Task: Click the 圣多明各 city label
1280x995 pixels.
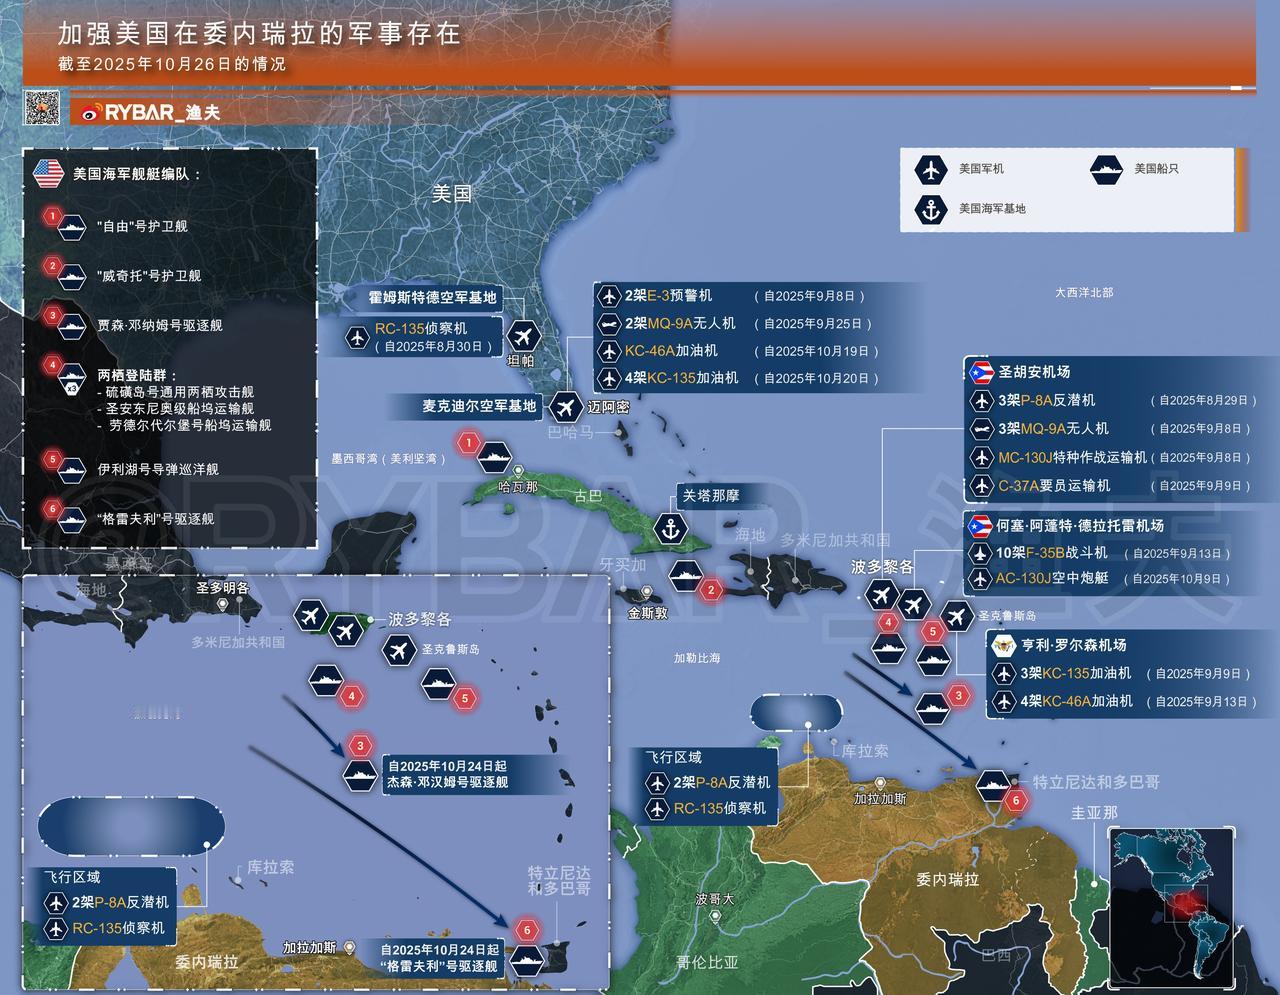Action: tap(222, 588)
